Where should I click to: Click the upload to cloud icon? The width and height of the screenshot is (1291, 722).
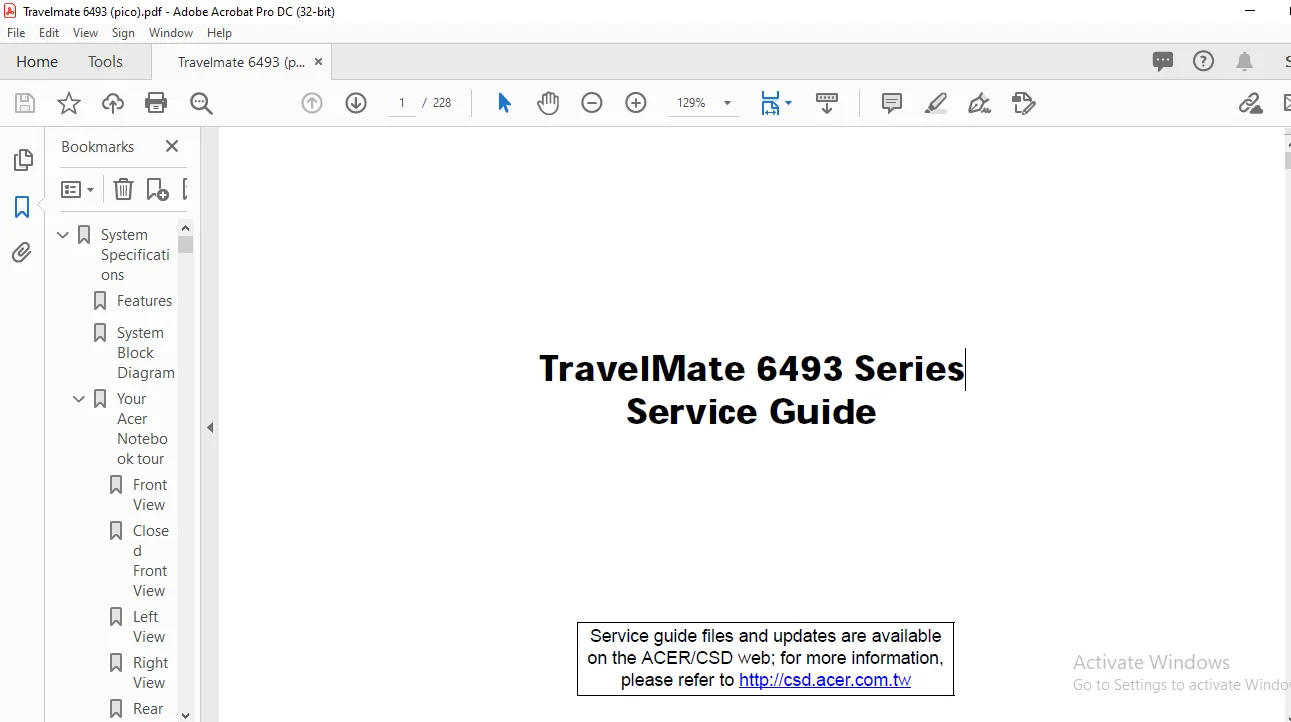tap(112, 103)
